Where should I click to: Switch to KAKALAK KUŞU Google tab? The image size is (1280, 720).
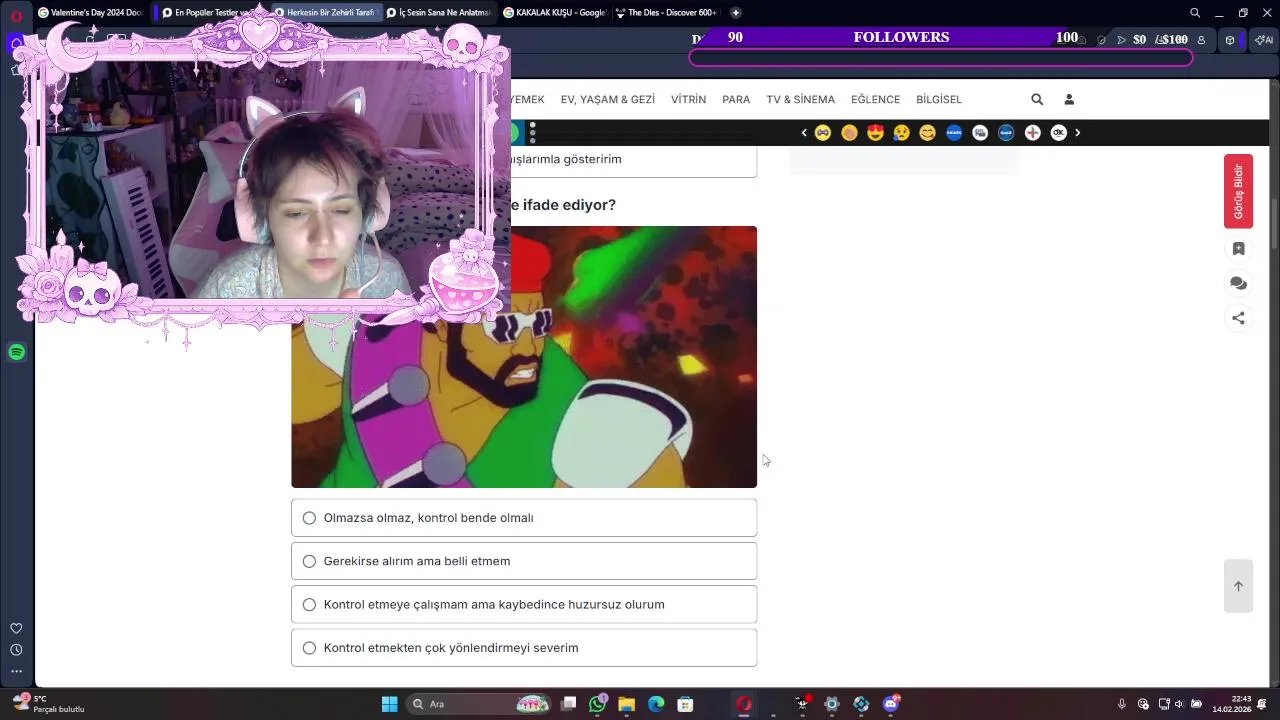pyautogui.click(x=554, y=13)
